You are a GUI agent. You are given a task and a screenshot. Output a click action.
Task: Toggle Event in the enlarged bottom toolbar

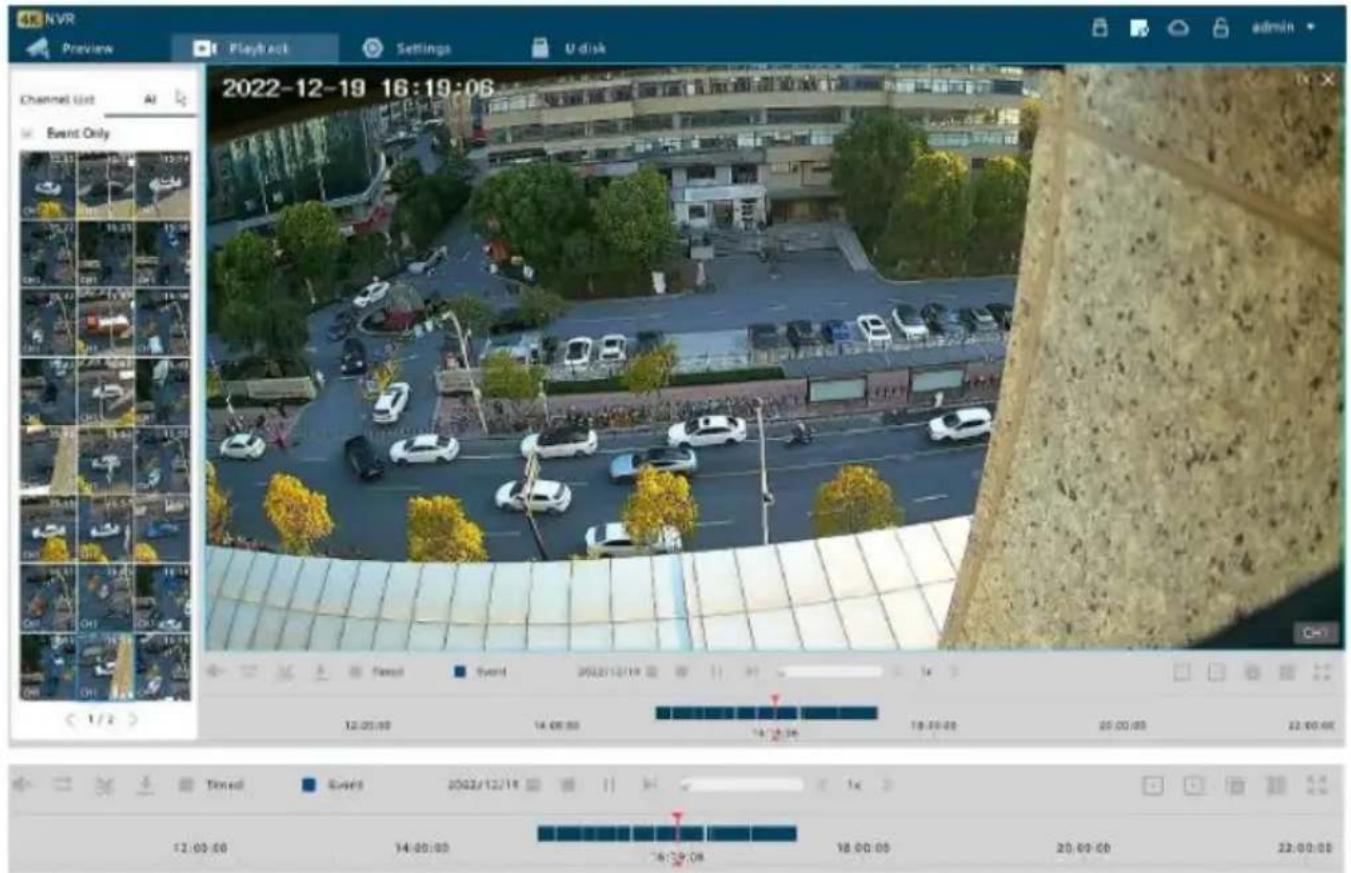[x=309, y=786]
